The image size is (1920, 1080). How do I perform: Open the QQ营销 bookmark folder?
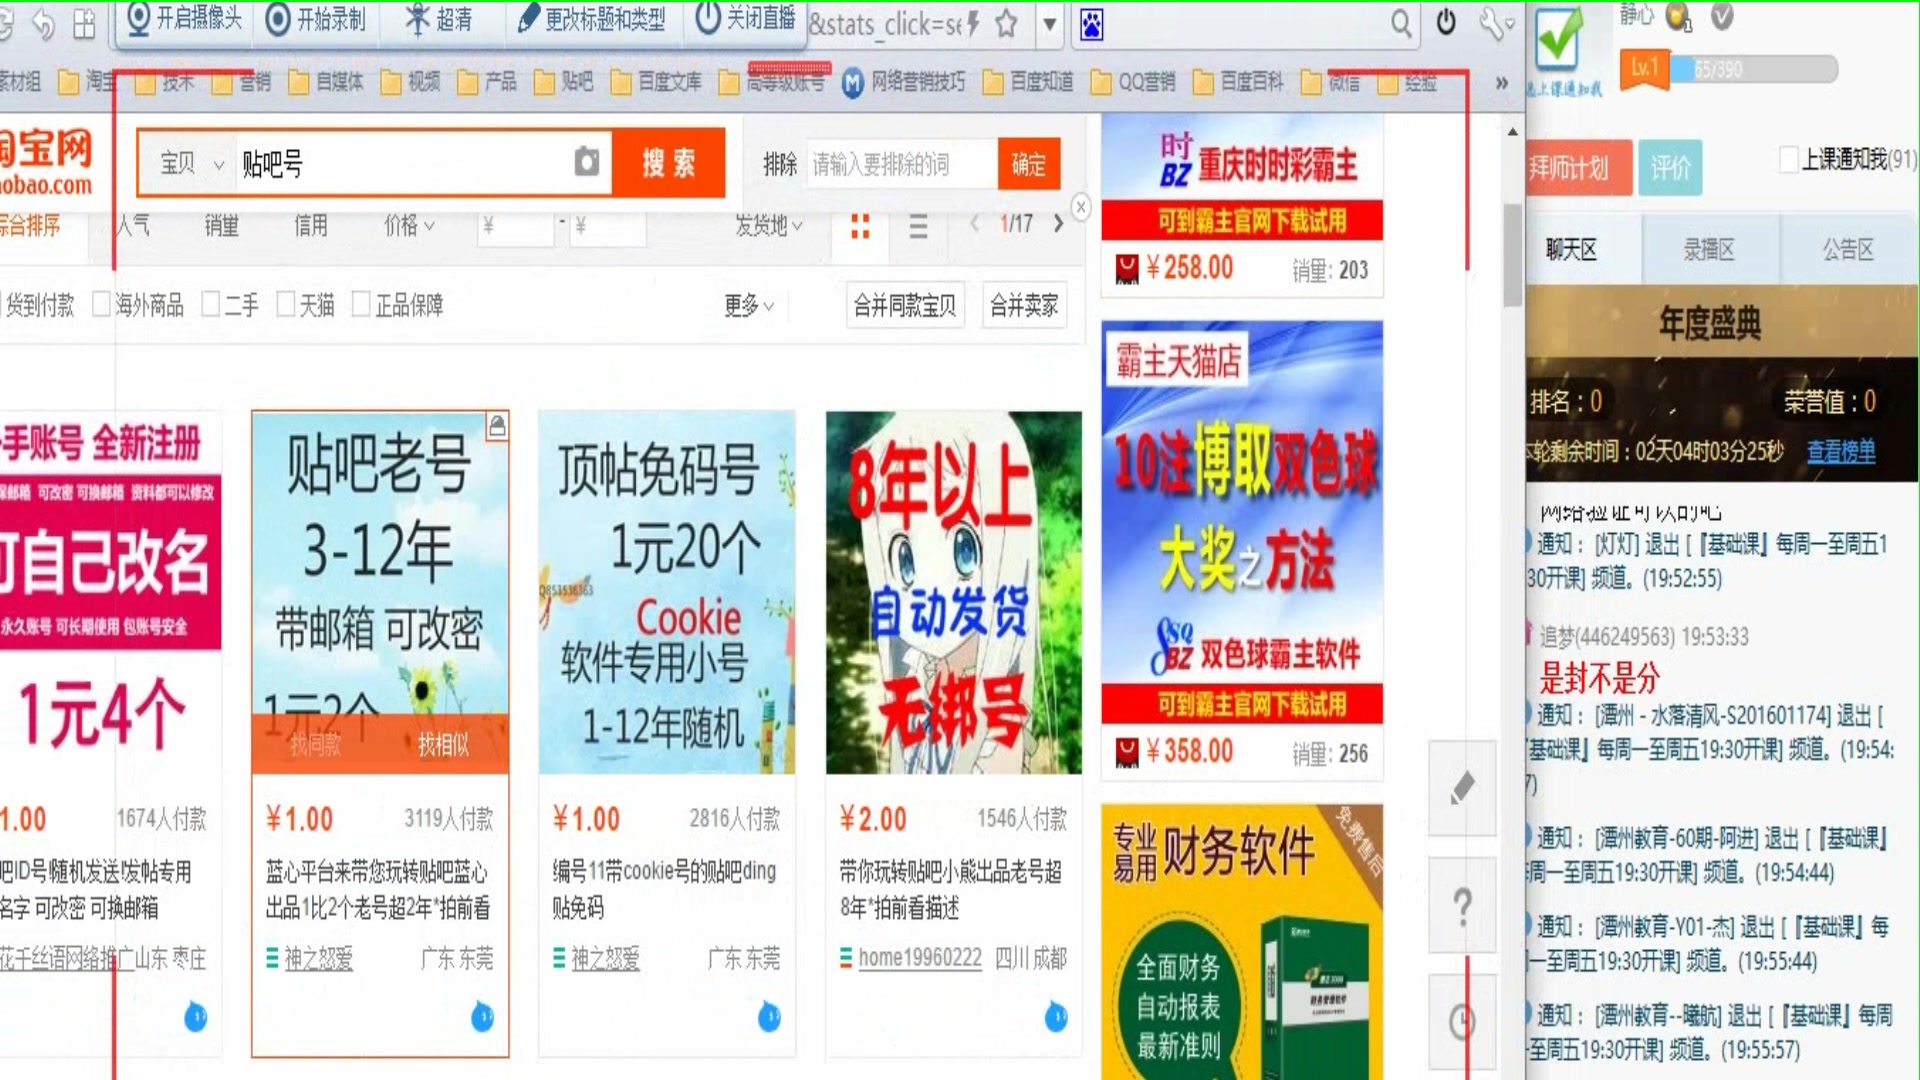pyautogui.click(x=1133, y=82)
